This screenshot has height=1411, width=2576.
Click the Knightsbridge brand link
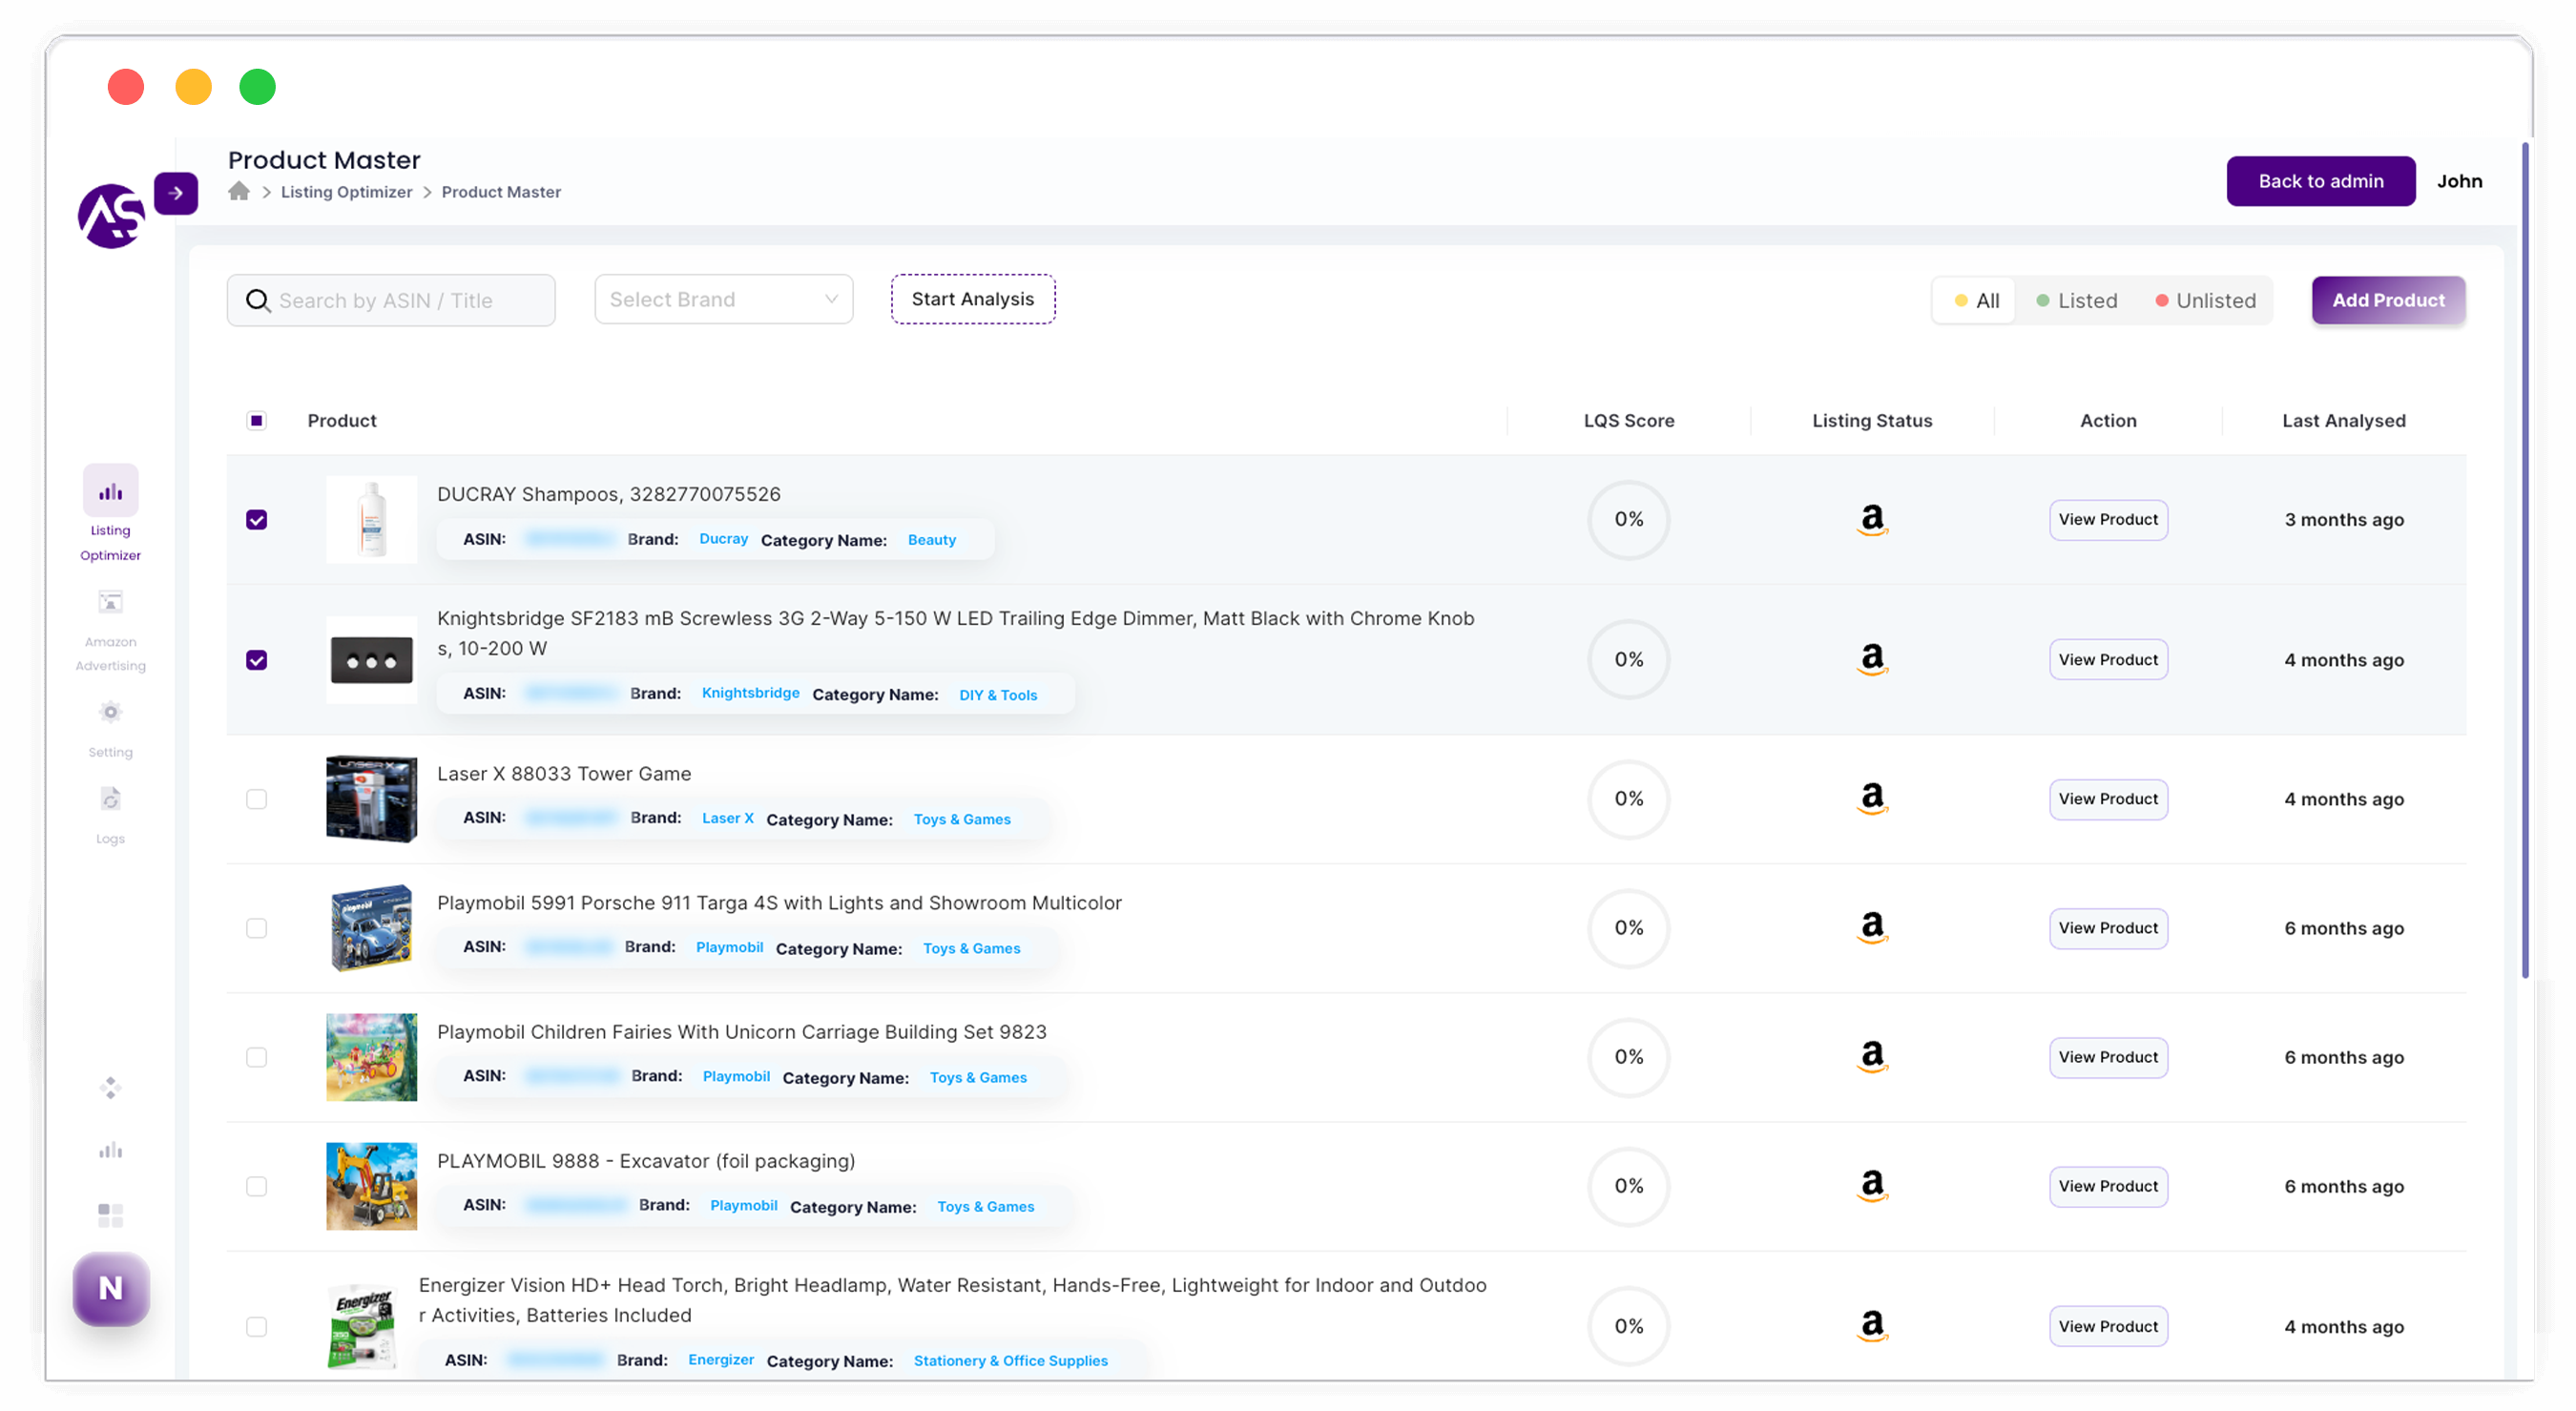[750, 693]
